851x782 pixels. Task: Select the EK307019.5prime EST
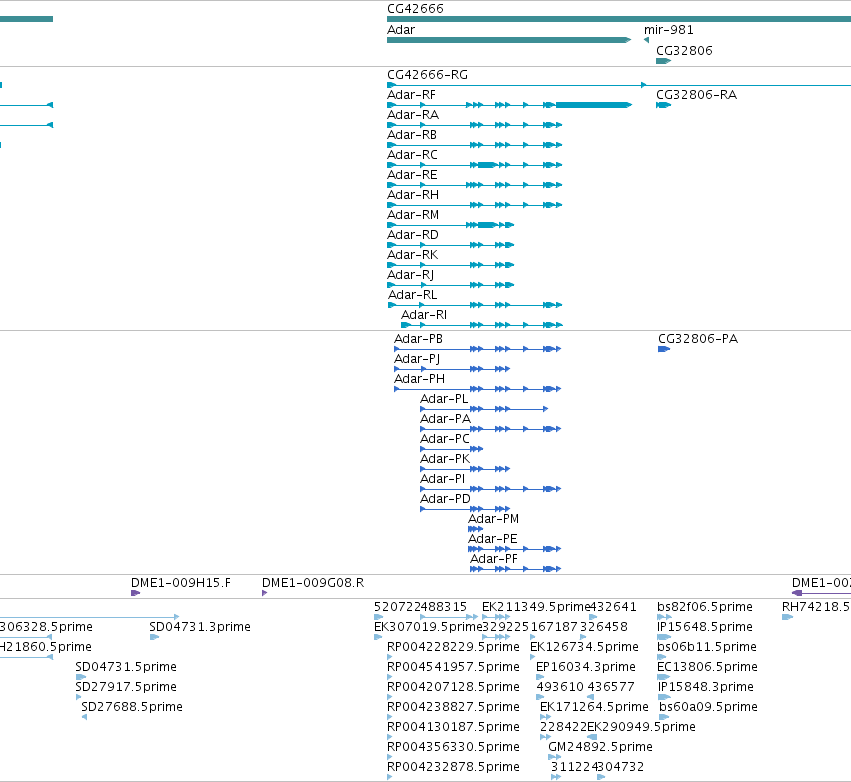(378, 637)
